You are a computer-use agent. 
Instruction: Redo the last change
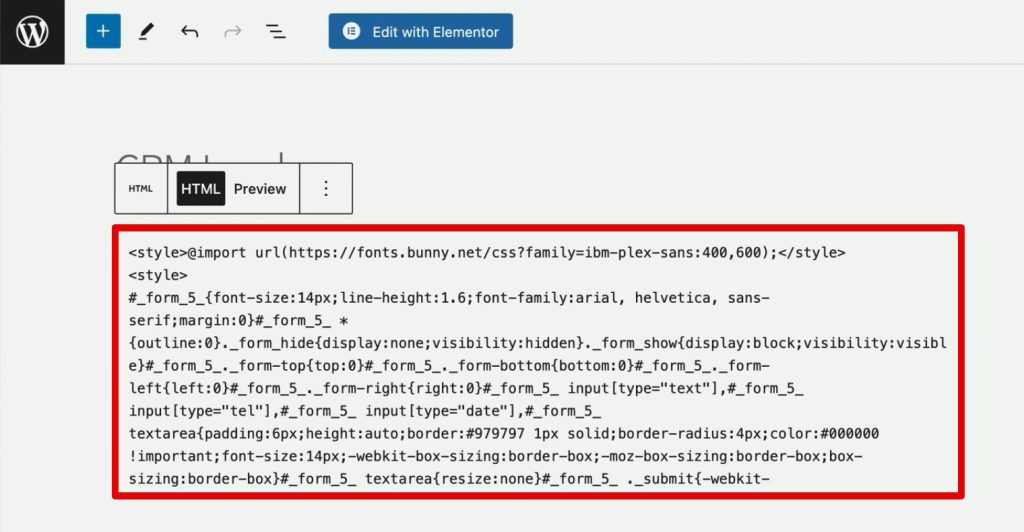232,31
